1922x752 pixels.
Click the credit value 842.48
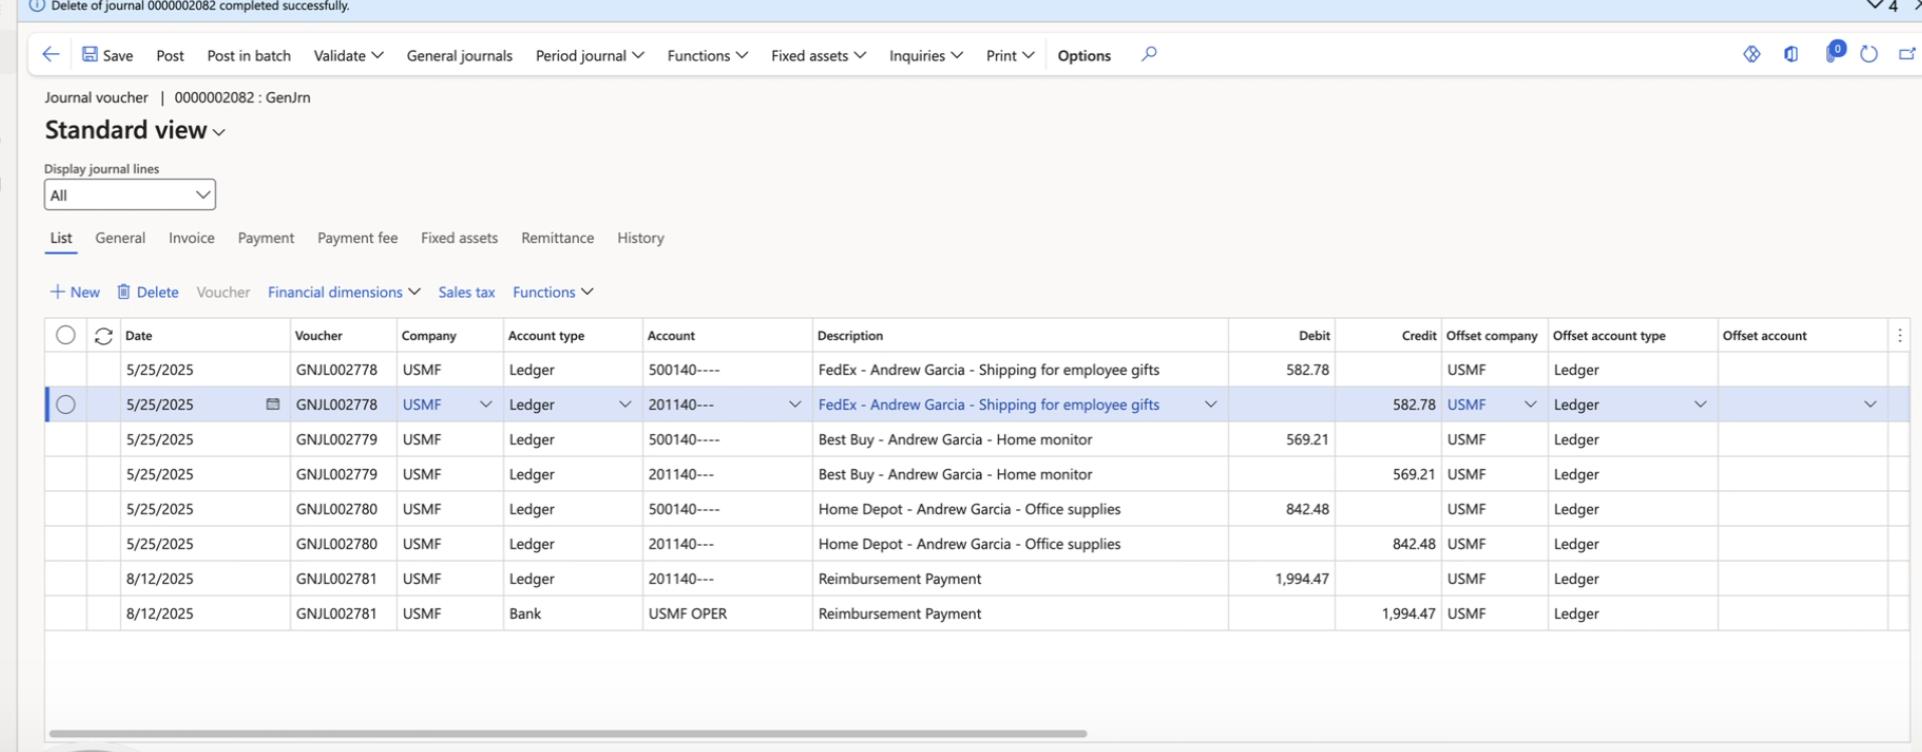tap(1413, 543)
